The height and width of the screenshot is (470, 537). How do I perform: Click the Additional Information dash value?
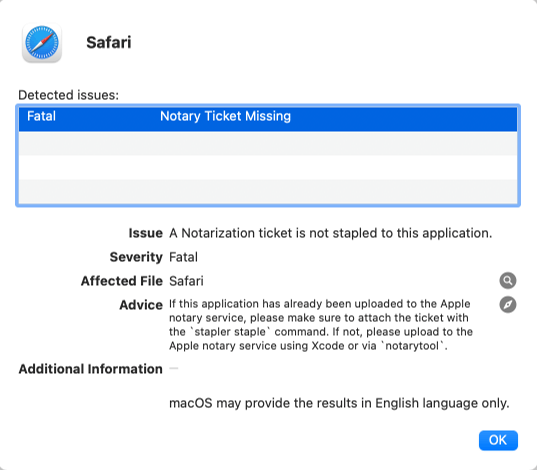(174, 369)
